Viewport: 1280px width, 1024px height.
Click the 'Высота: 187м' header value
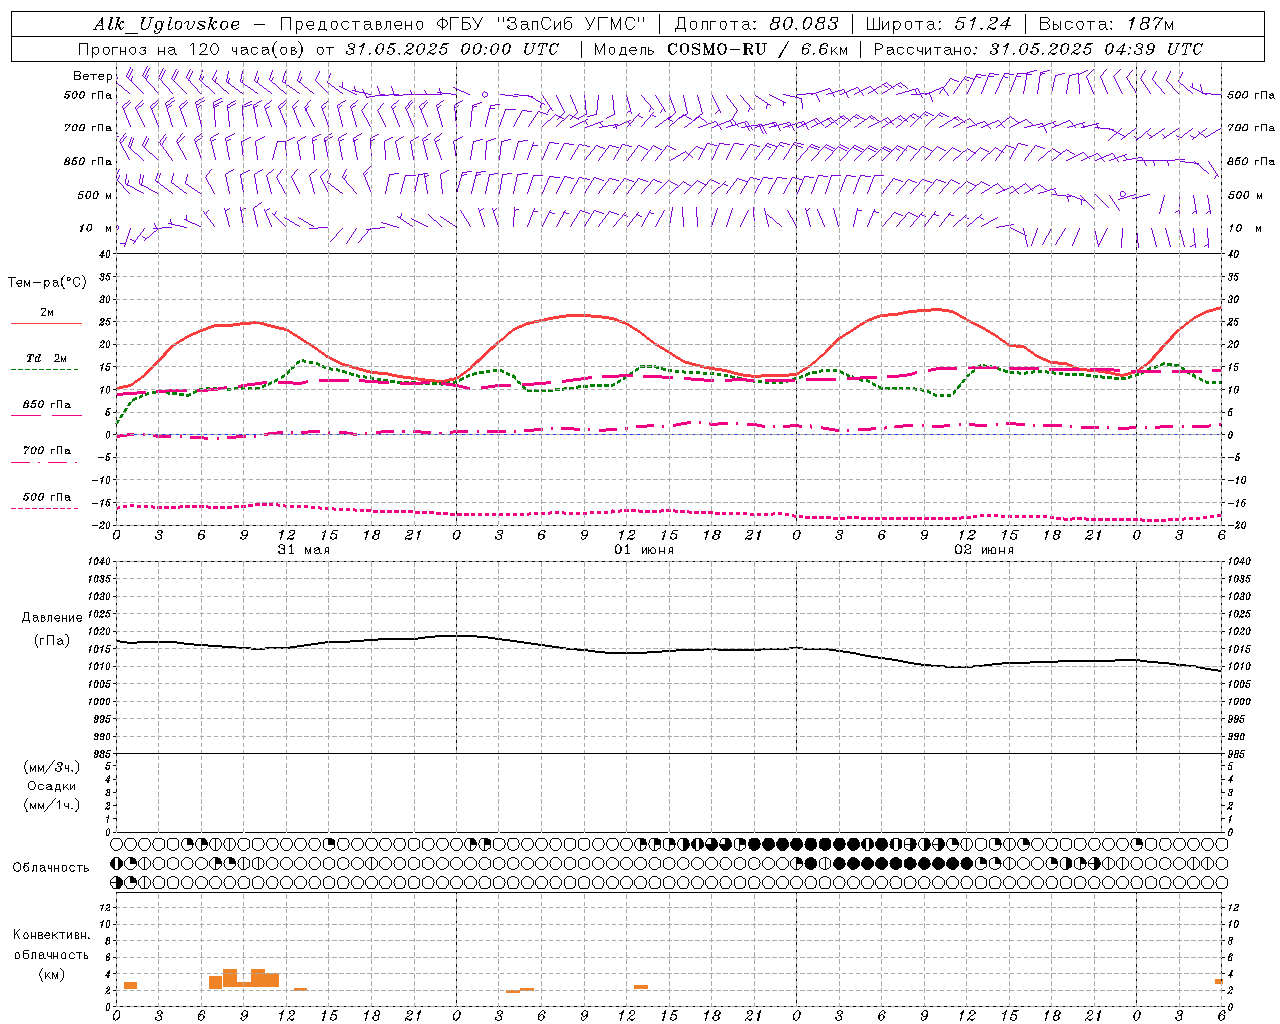point(1106,24)
